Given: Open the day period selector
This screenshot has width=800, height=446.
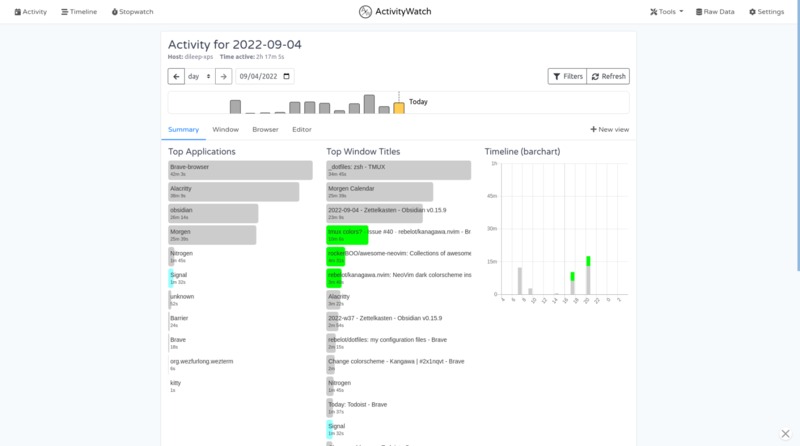Looking at the screenshot, I should [199, 76].
